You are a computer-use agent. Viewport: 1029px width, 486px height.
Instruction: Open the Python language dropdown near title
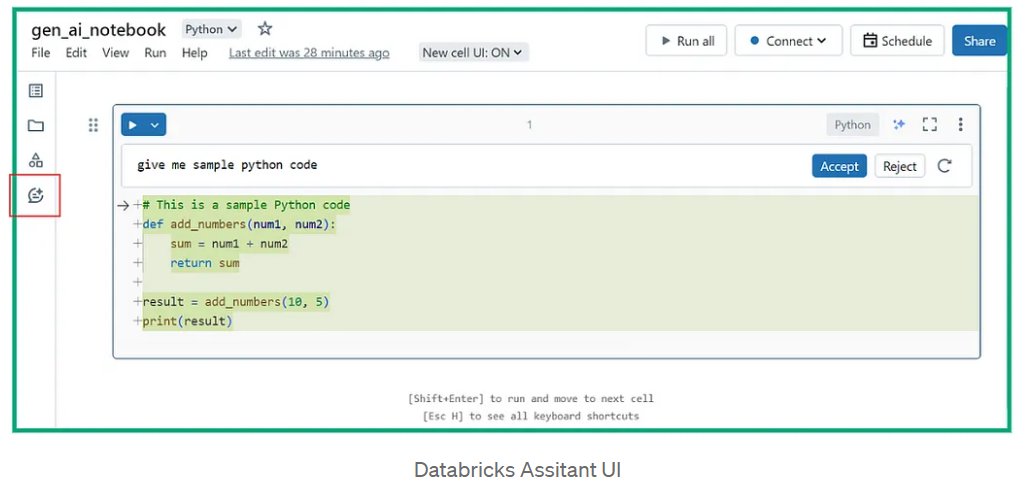(211, 30)
